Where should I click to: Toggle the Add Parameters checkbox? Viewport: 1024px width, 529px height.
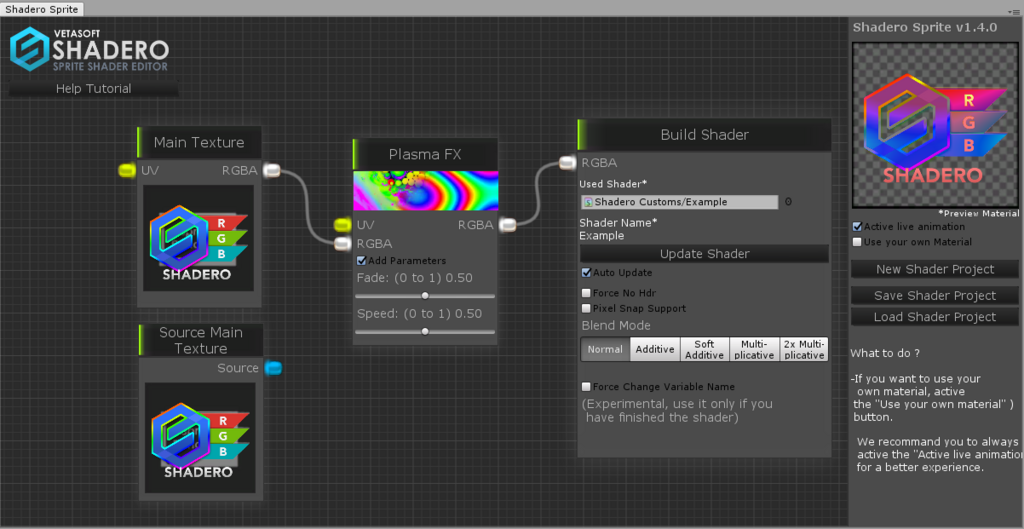point(362,261)
